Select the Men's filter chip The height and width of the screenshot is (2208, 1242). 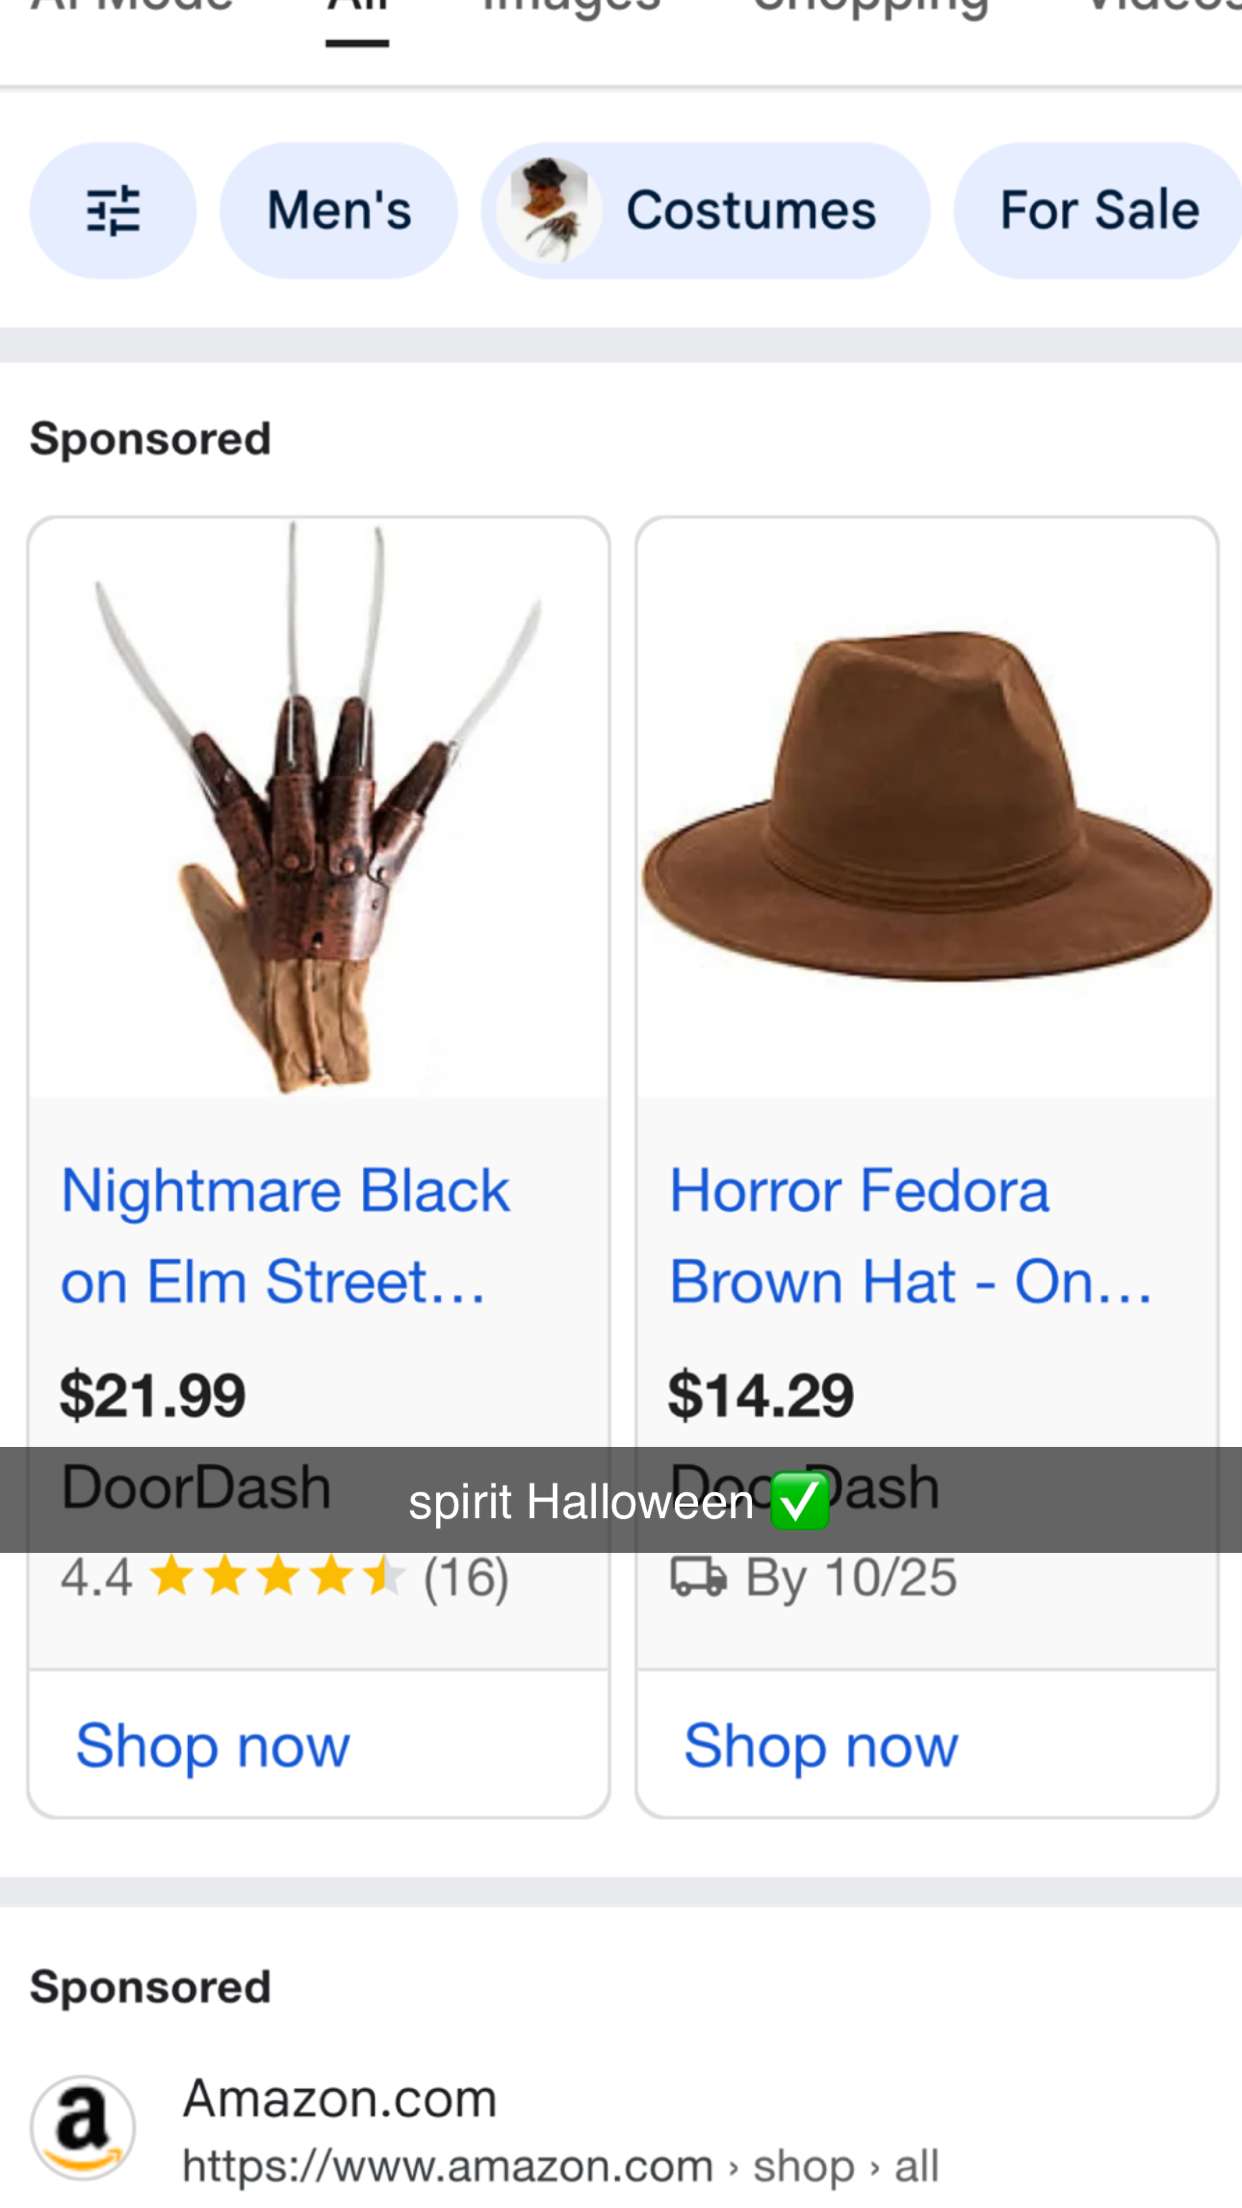tap(339, 211)
